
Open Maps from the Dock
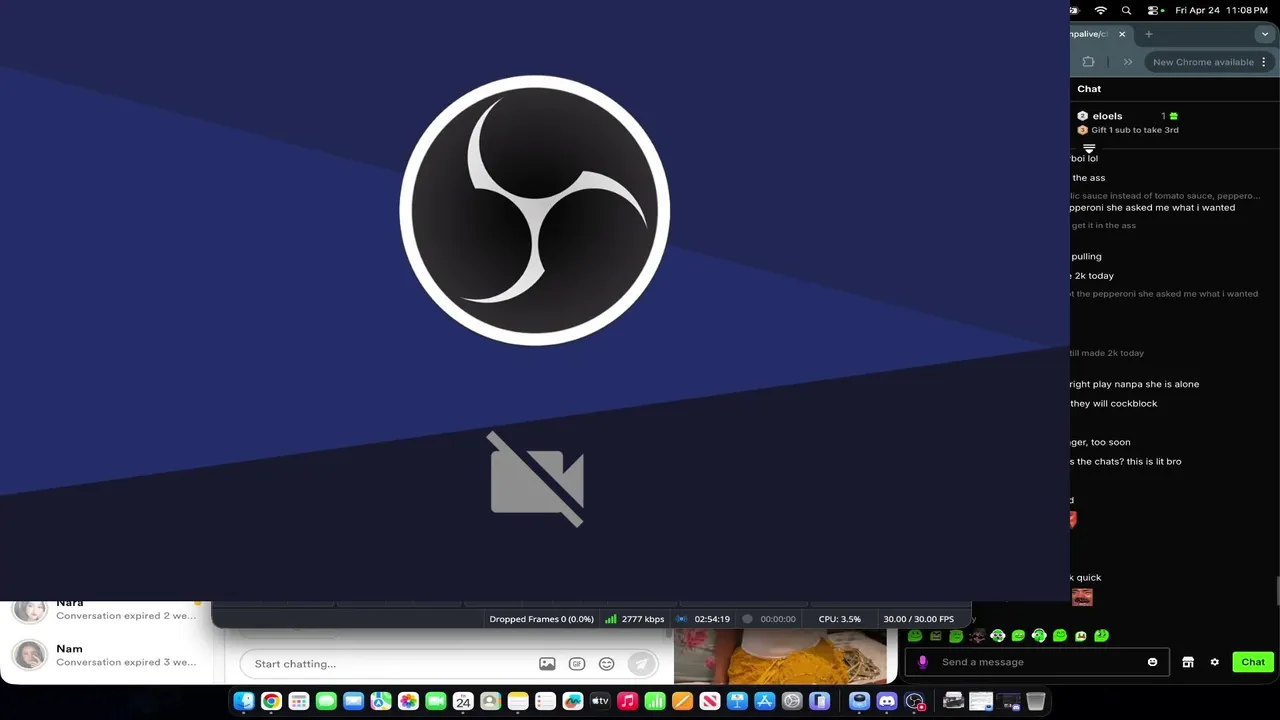tap(381, 701)
